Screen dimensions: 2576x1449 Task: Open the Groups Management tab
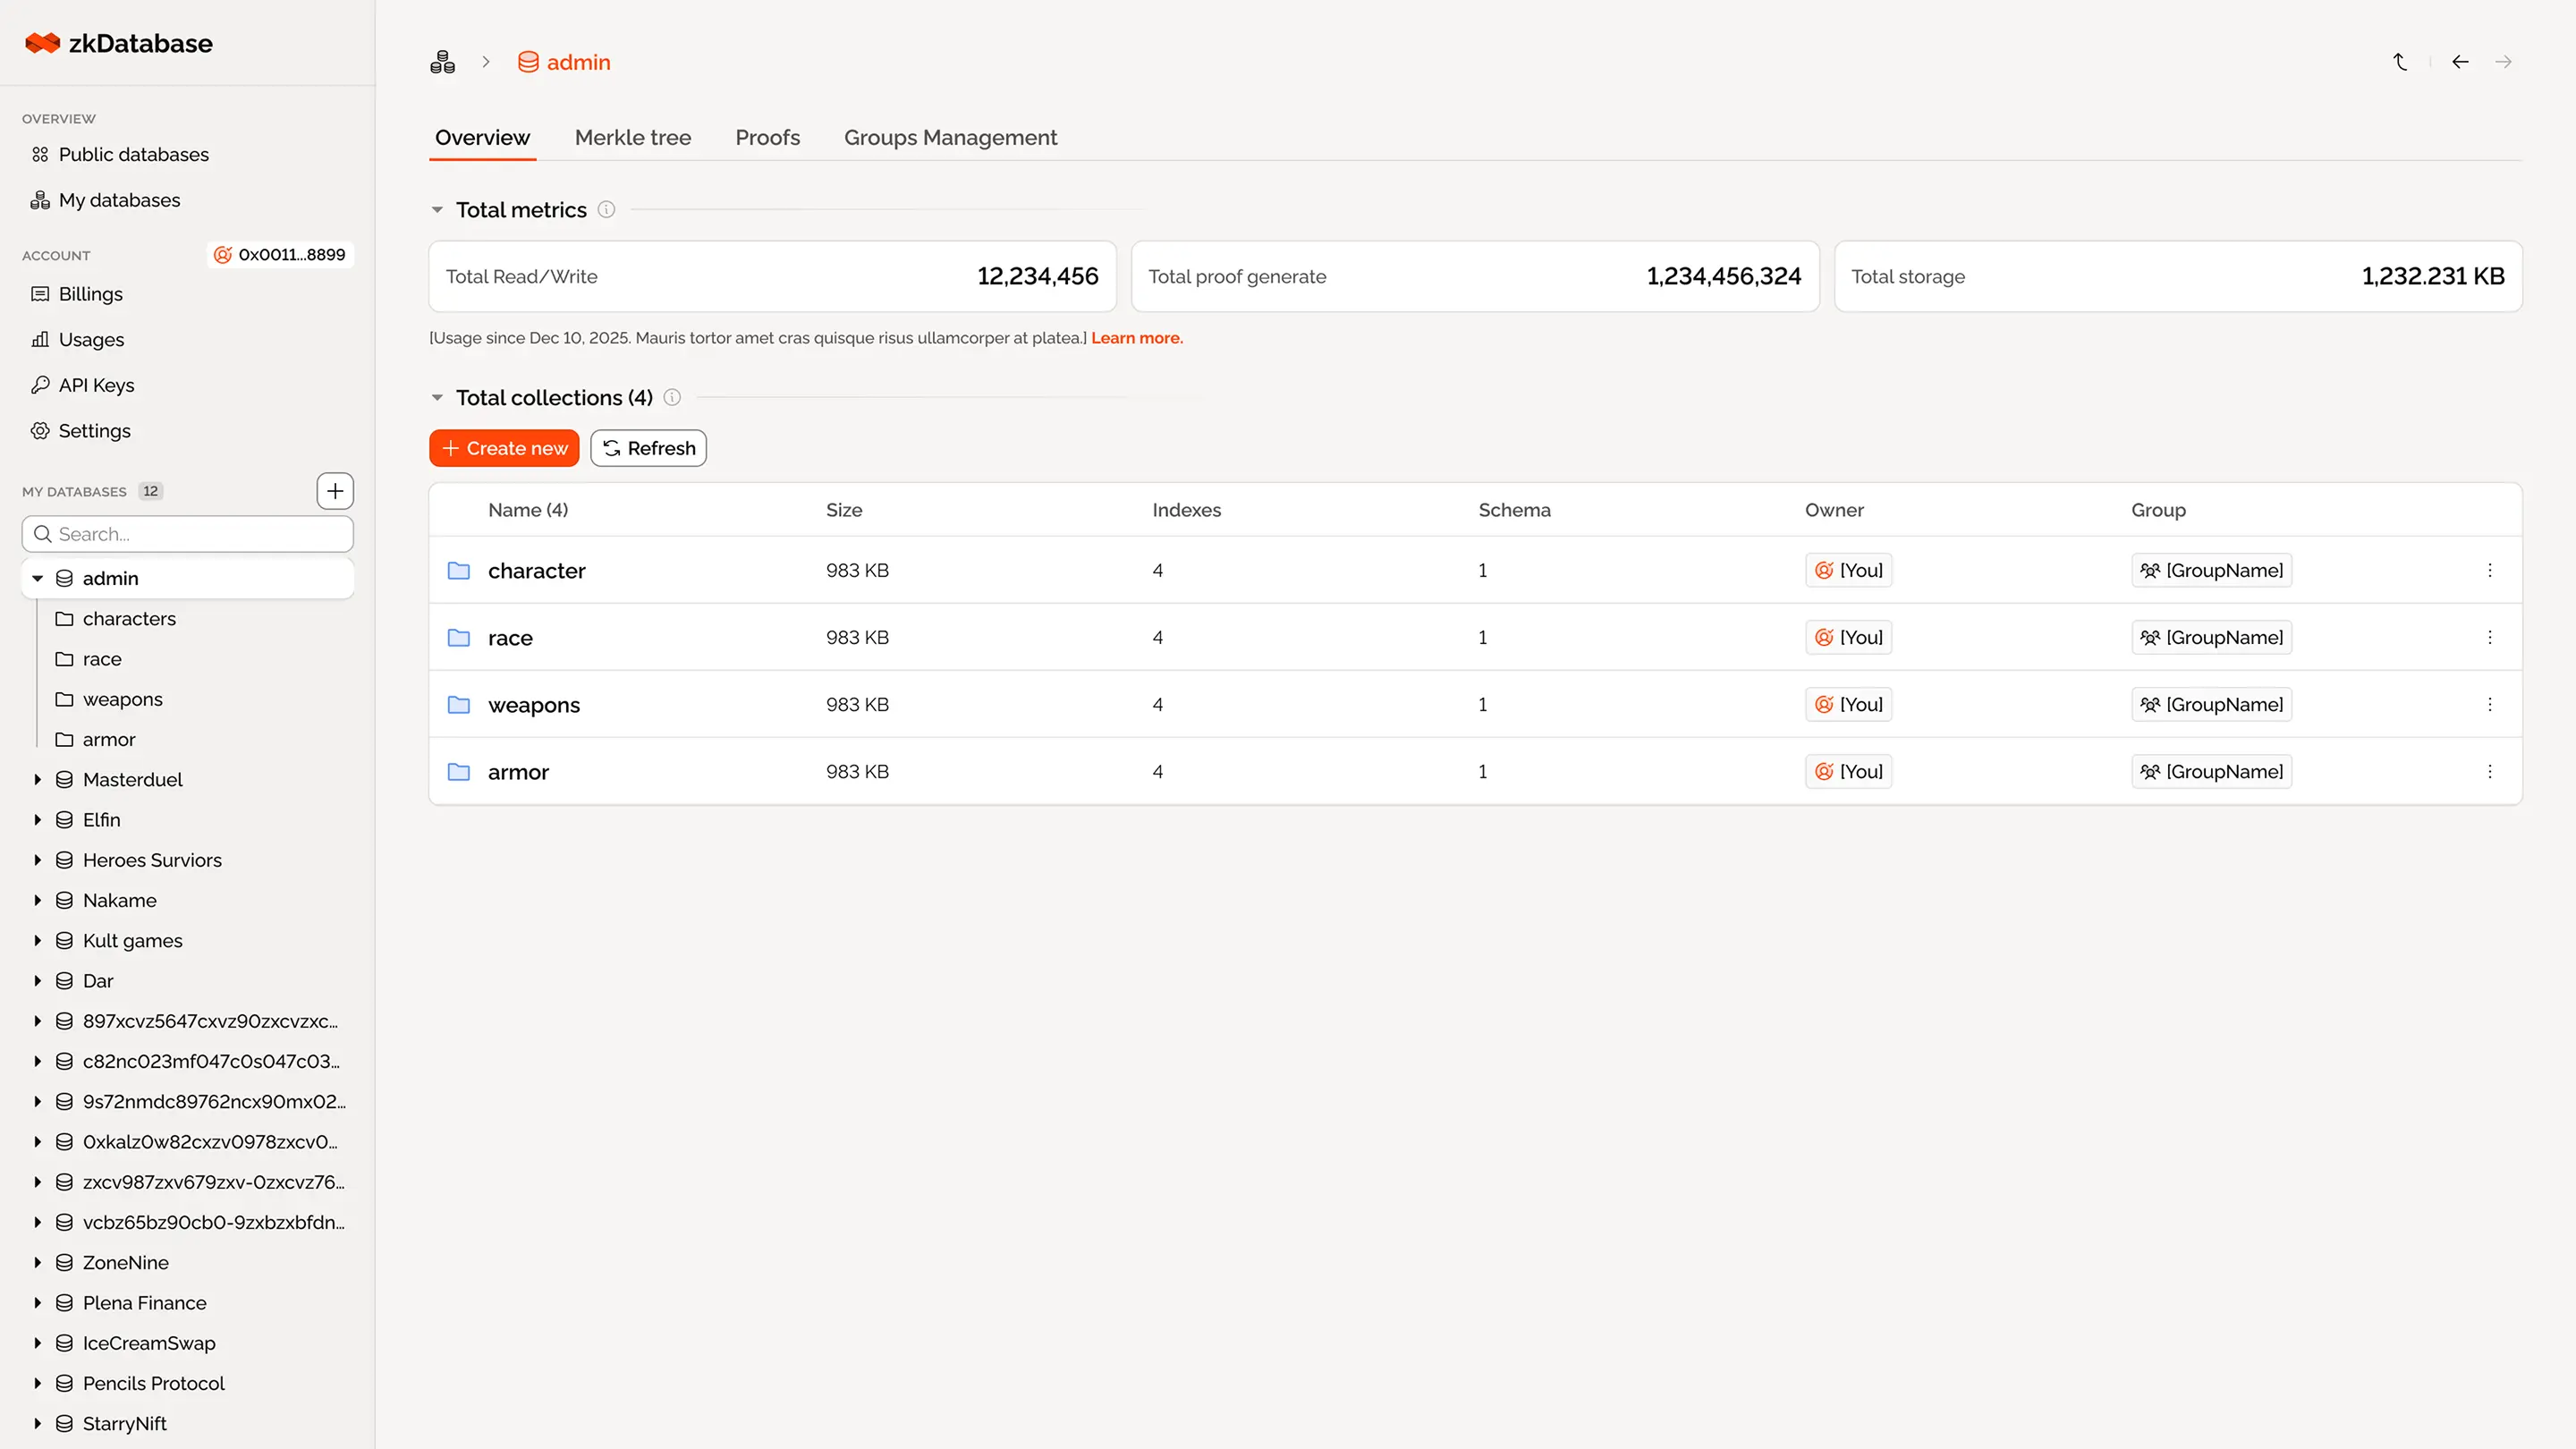click(950, 137)
